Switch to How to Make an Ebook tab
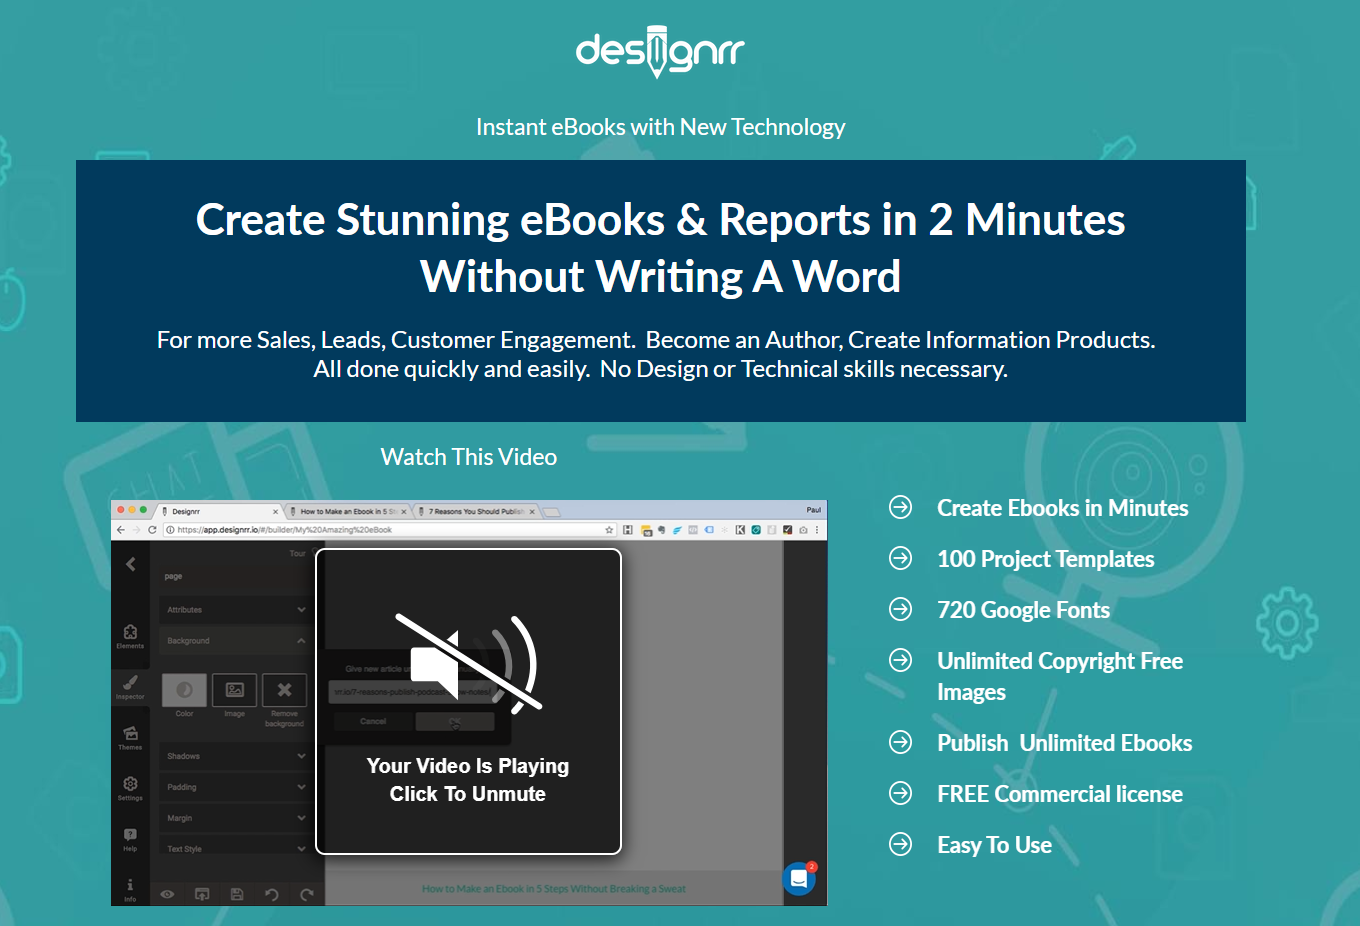1360x926 pixels. pos(348,511)
